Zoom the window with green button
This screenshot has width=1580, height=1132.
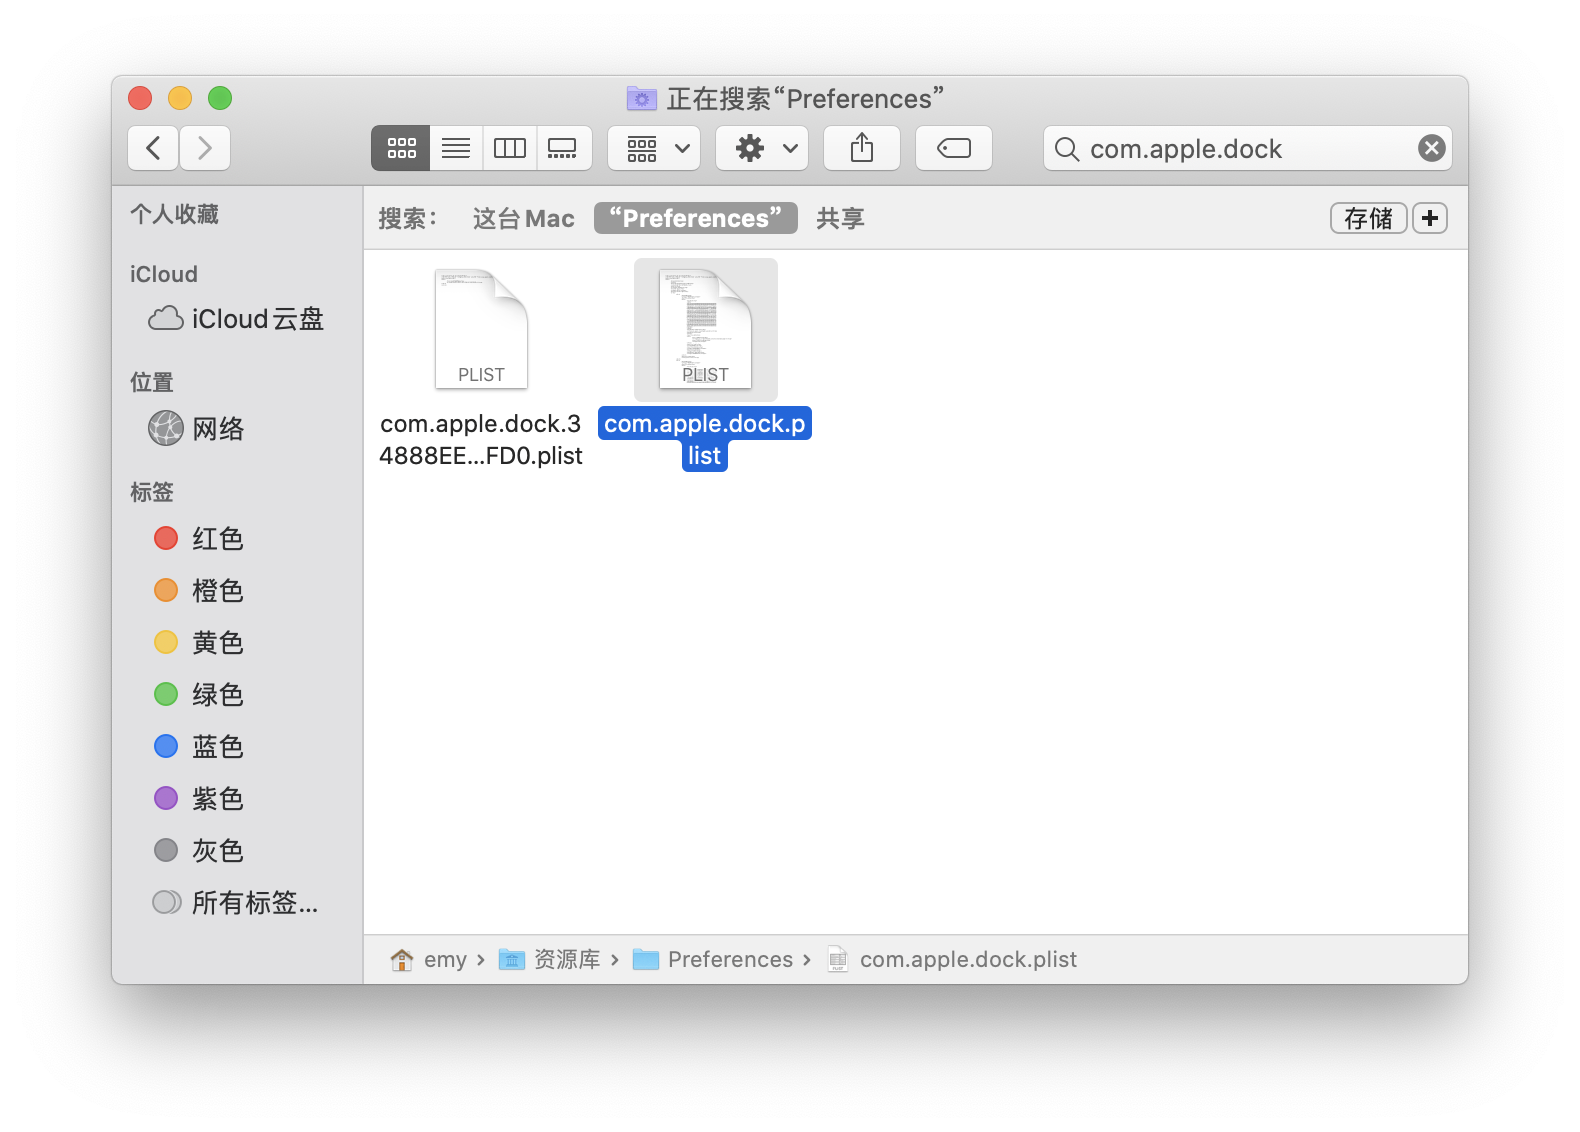coord(220,98)
